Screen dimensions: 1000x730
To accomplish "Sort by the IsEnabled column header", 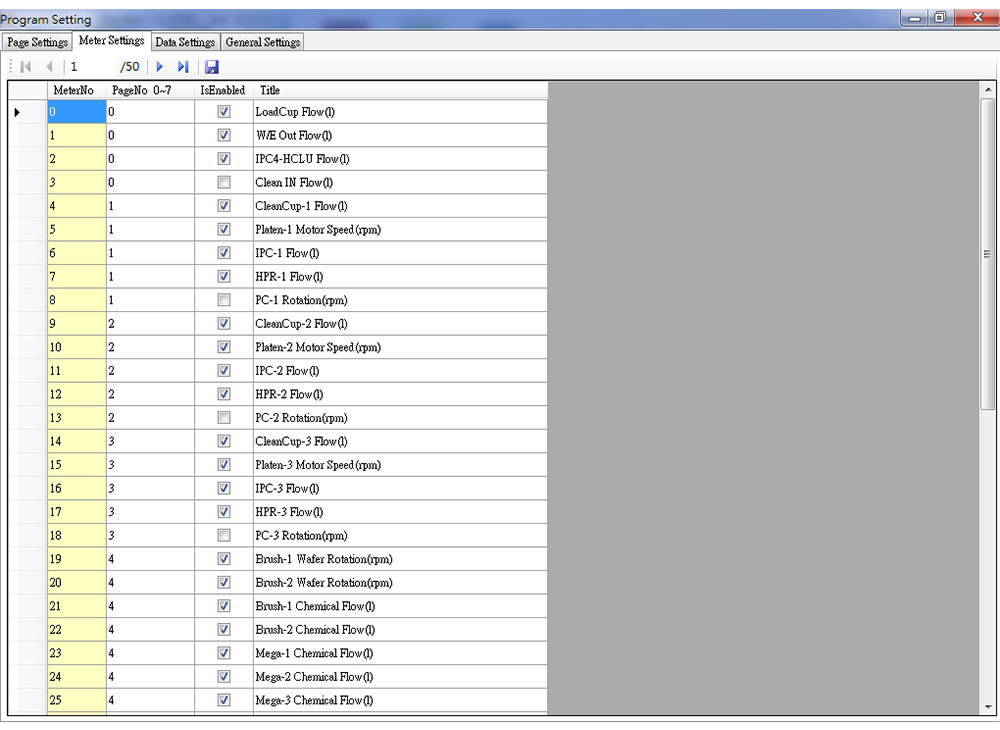I will [x=223, y=90].
